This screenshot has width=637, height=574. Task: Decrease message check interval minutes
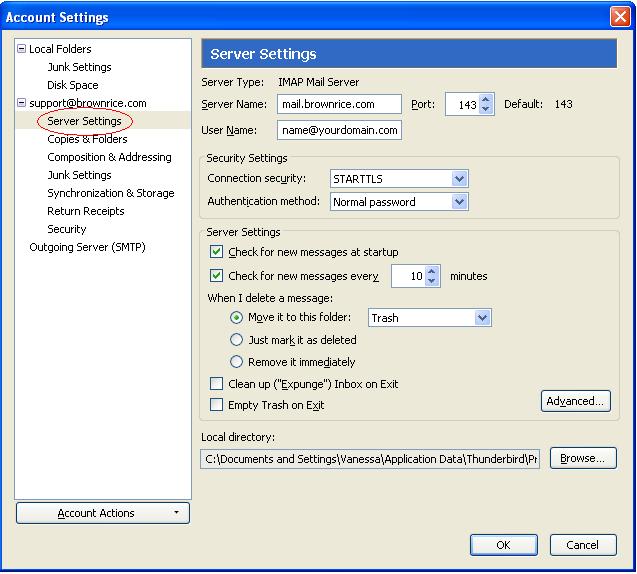pyautogui.click(x=432, y=281)
